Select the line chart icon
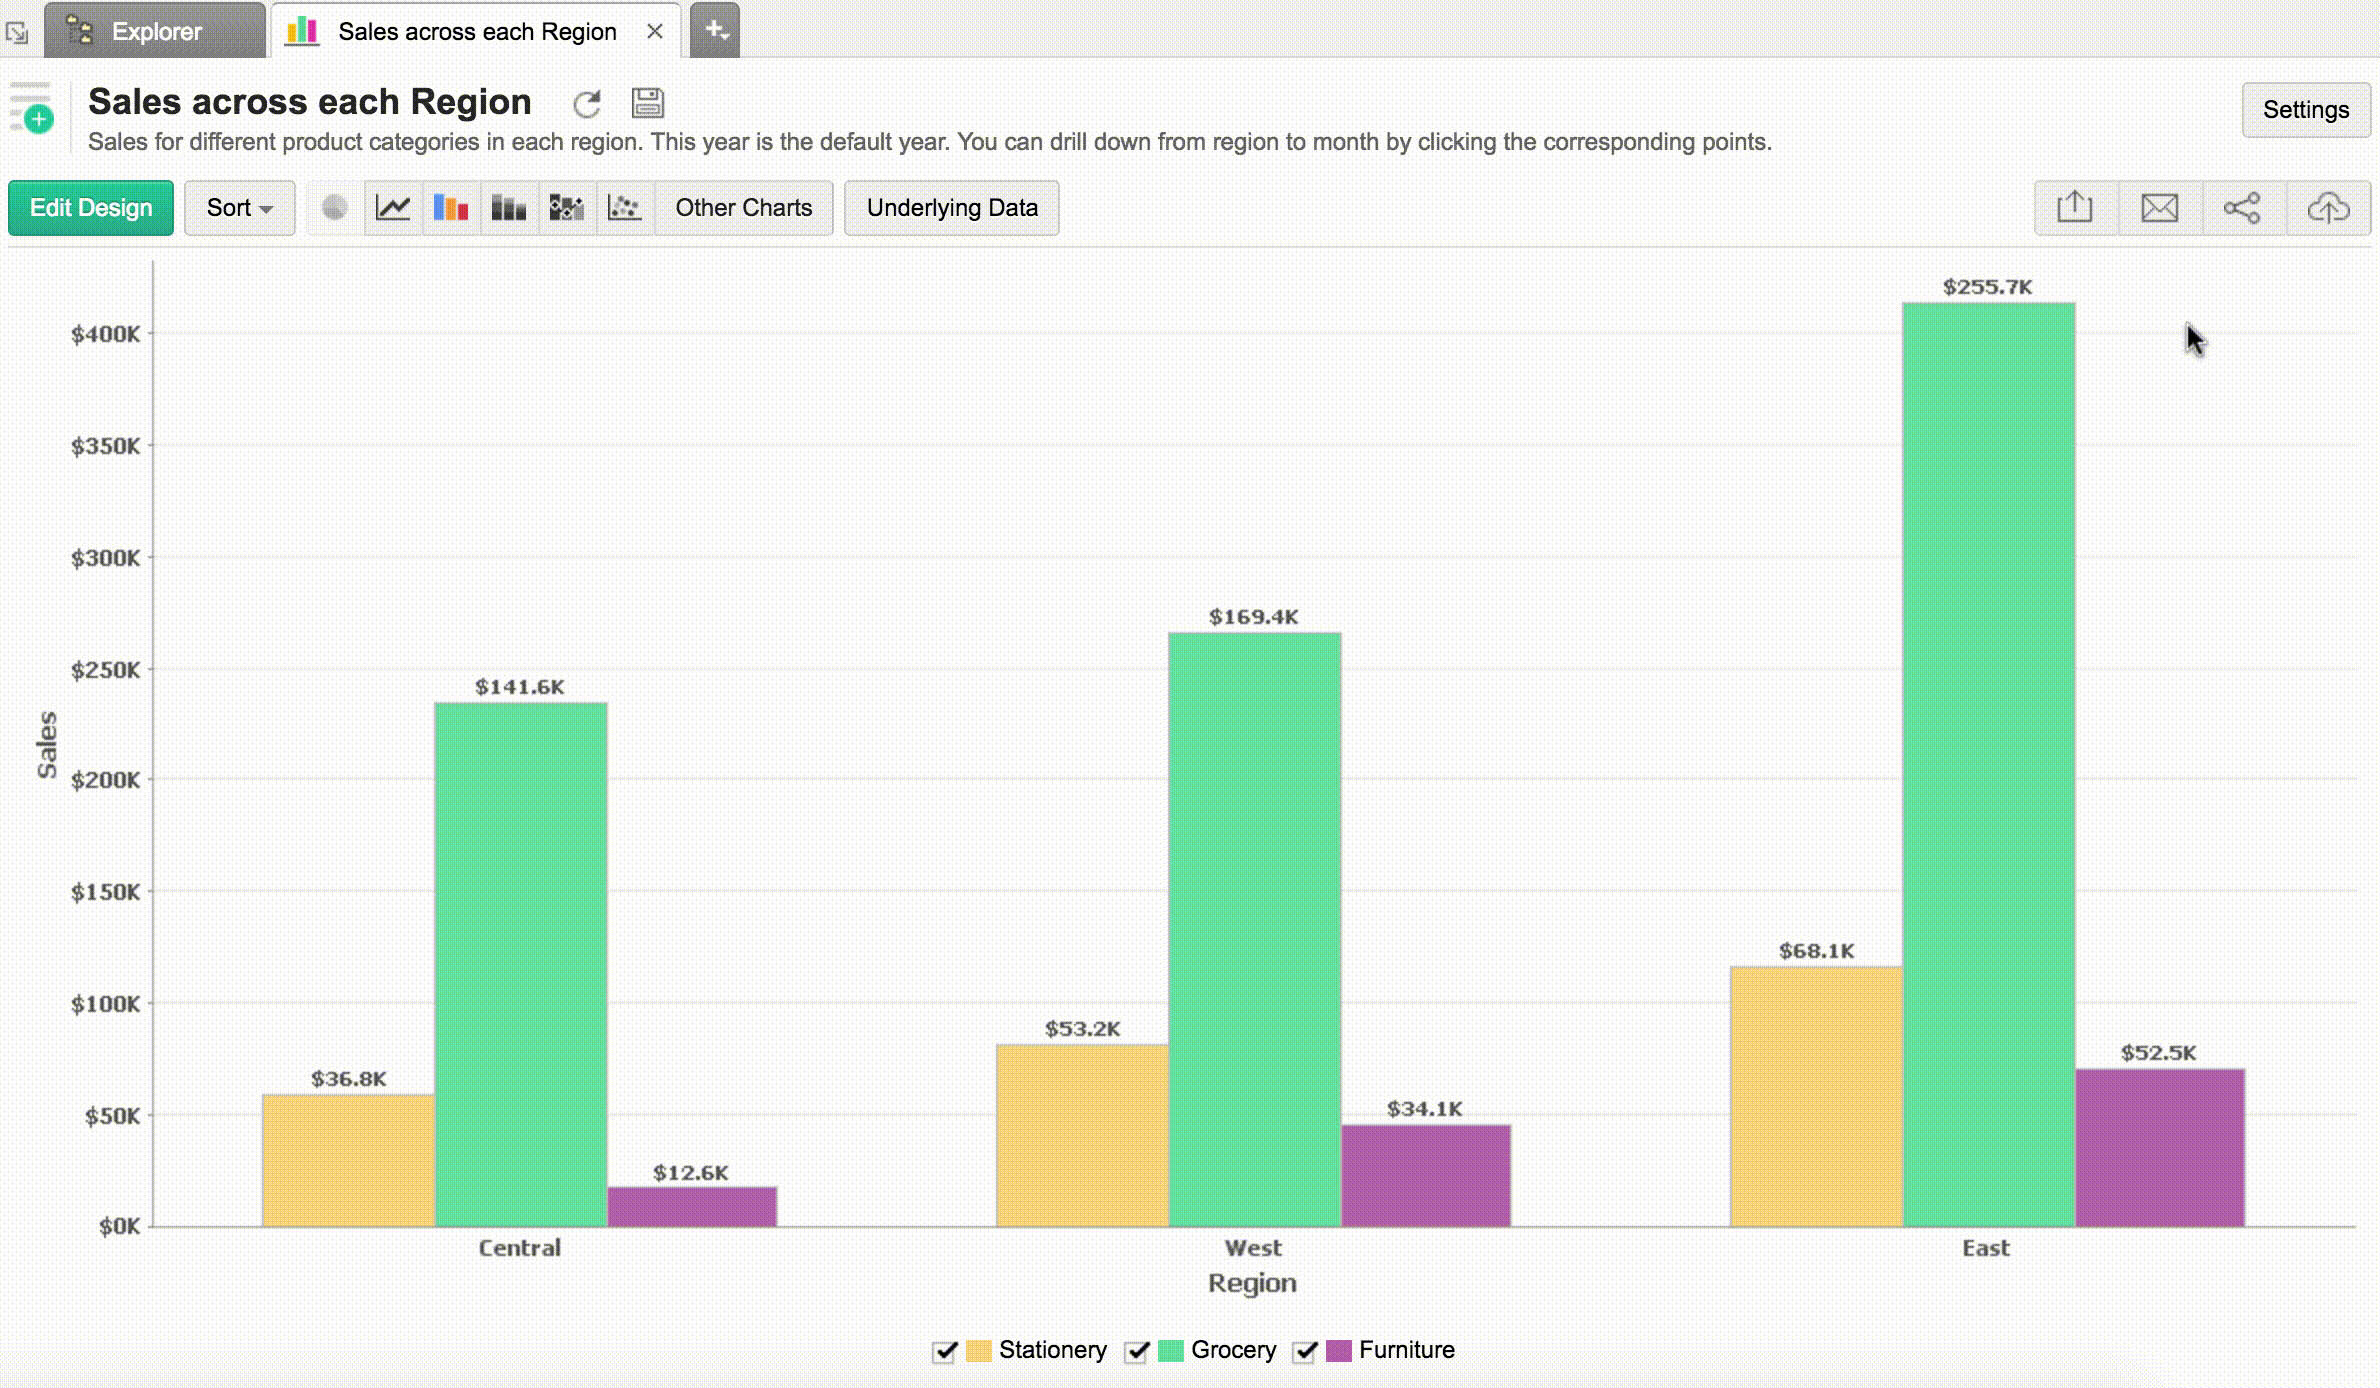2380x1388 pixels. click(x=393, y=208)
